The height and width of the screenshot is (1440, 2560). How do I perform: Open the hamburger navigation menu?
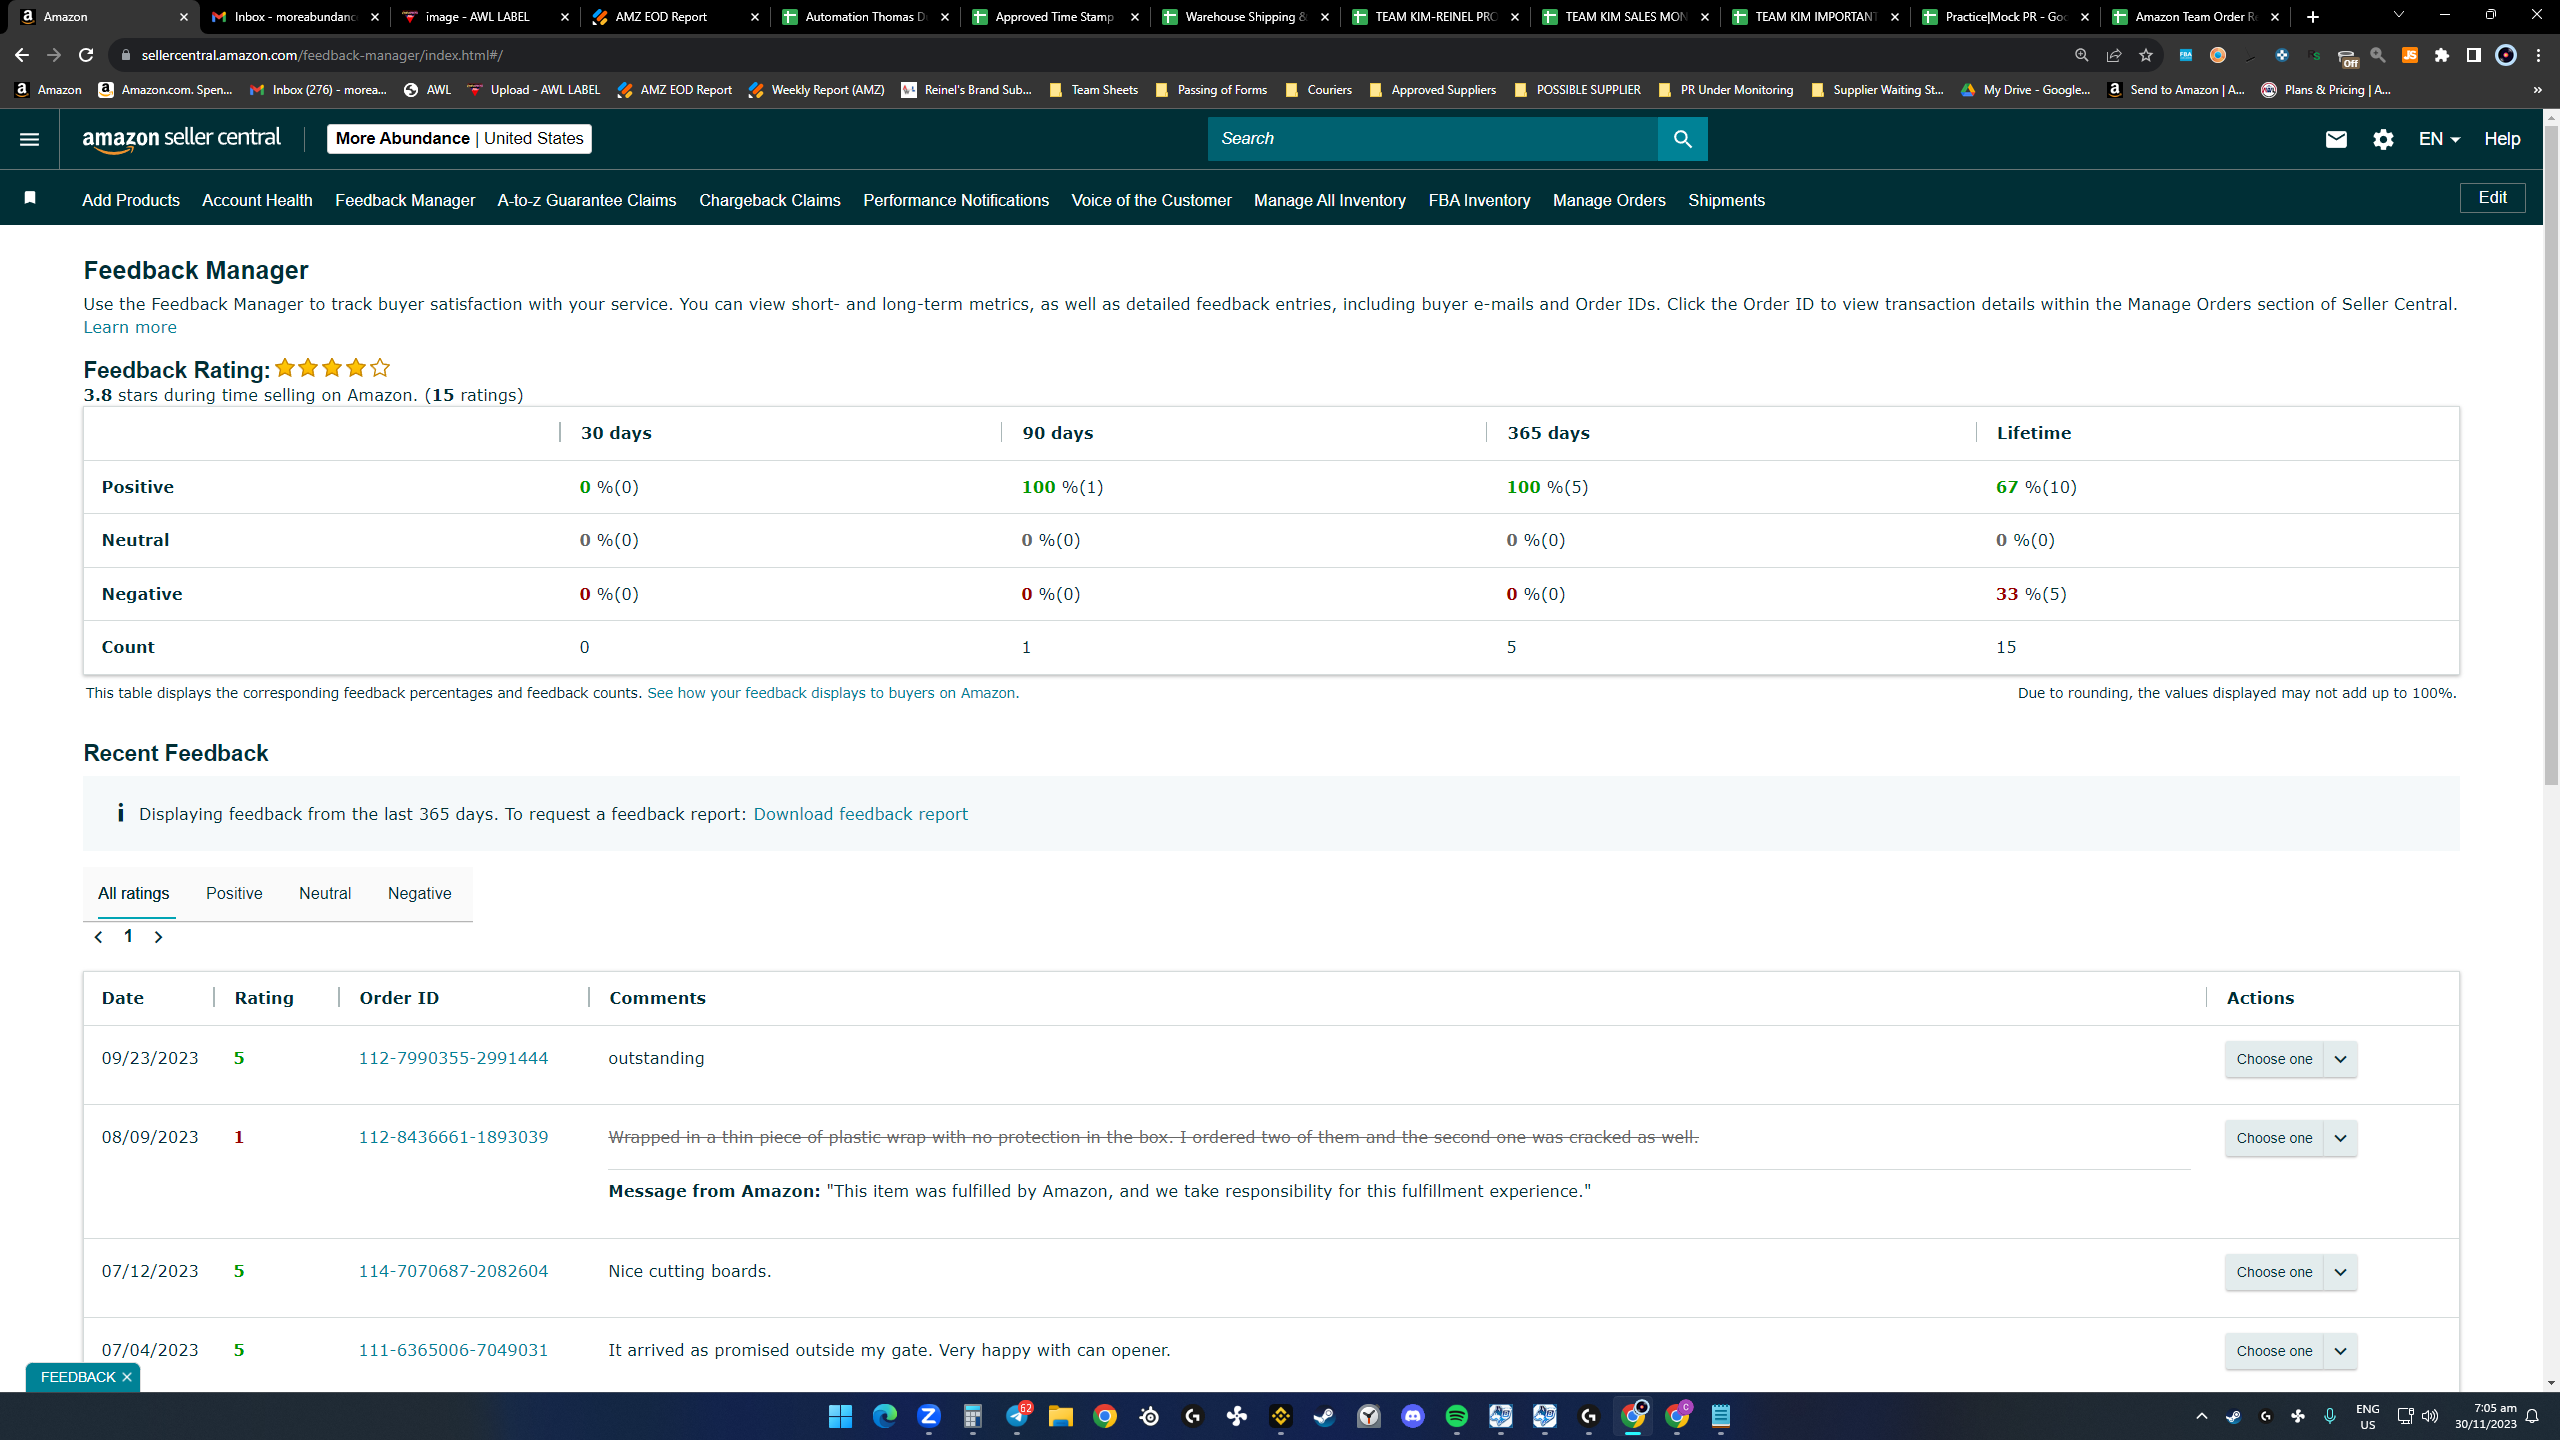pos(29,139)
